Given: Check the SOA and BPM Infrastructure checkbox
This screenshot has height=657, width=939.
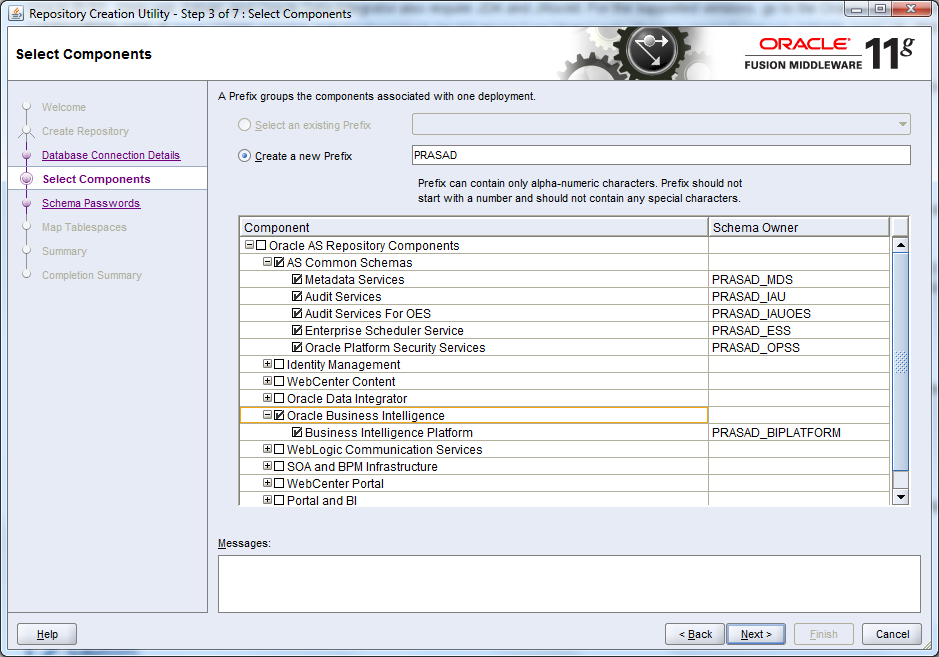Looking at the screenshot, I should click(x=279, y=466).
